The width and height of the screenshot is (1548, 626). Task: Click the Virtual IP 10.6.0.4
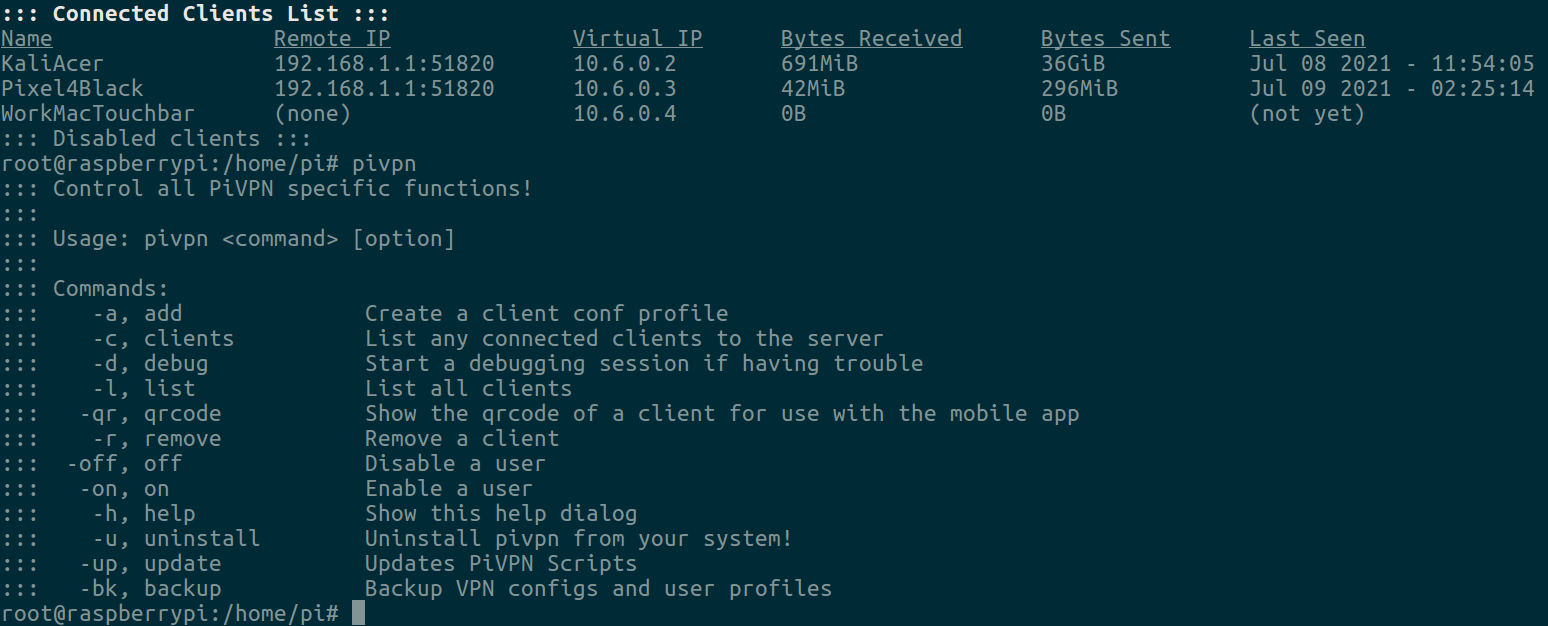[x=625, y=114]
